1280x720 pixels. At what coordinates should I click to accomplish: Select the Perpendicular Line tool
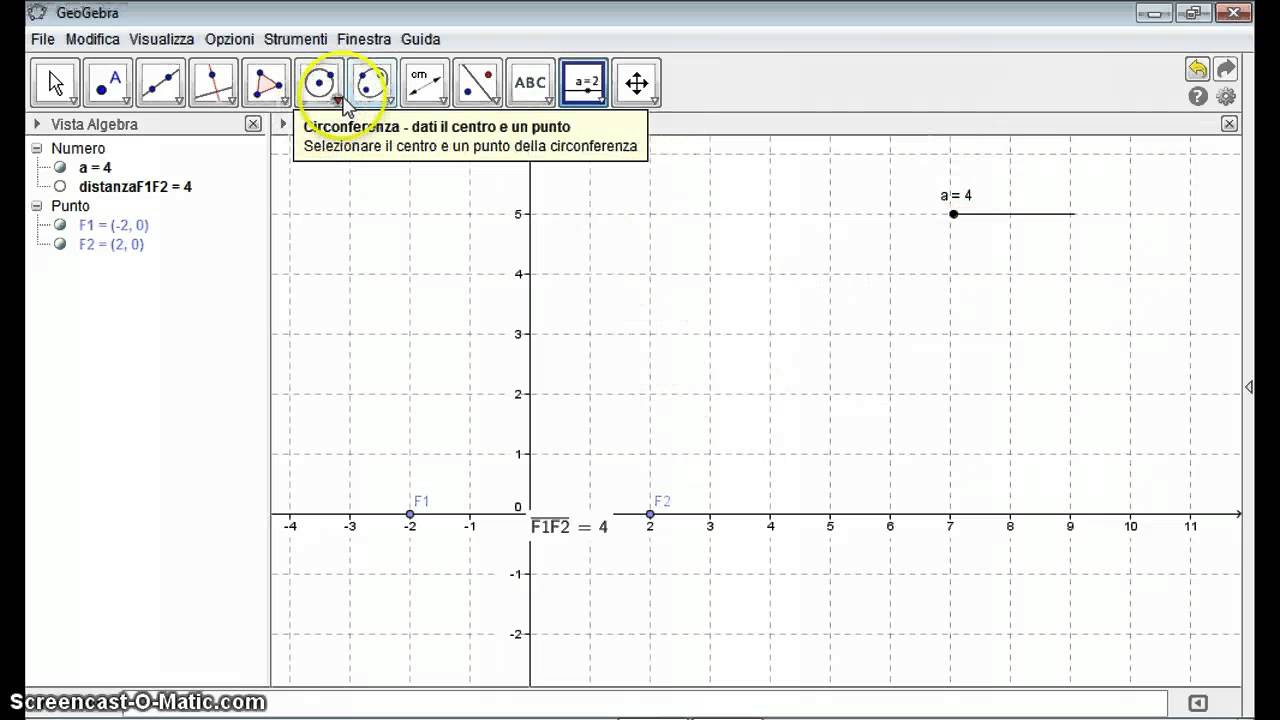(x=213, y=83)
